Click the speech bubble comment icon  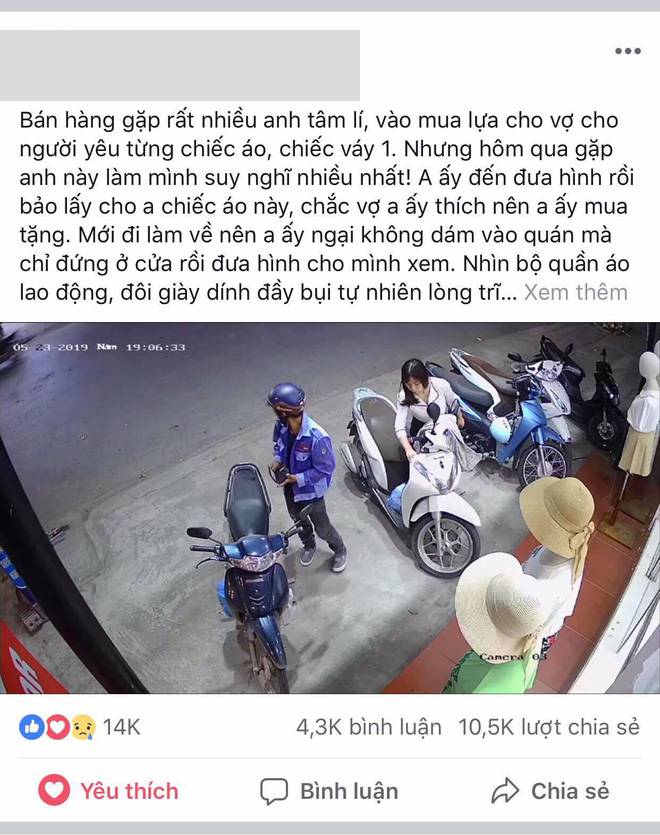click(x=274, y=791)
